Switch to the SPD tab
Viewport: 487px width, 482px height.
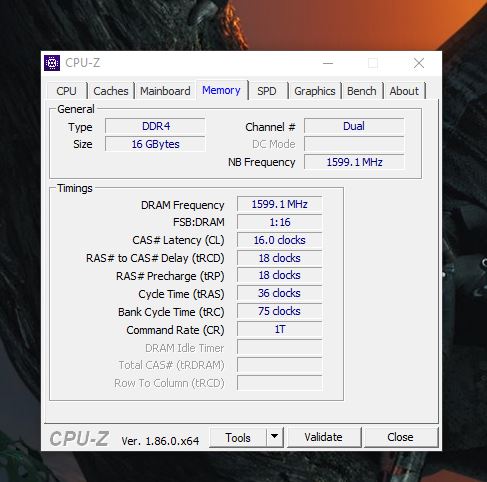(267, 91)
